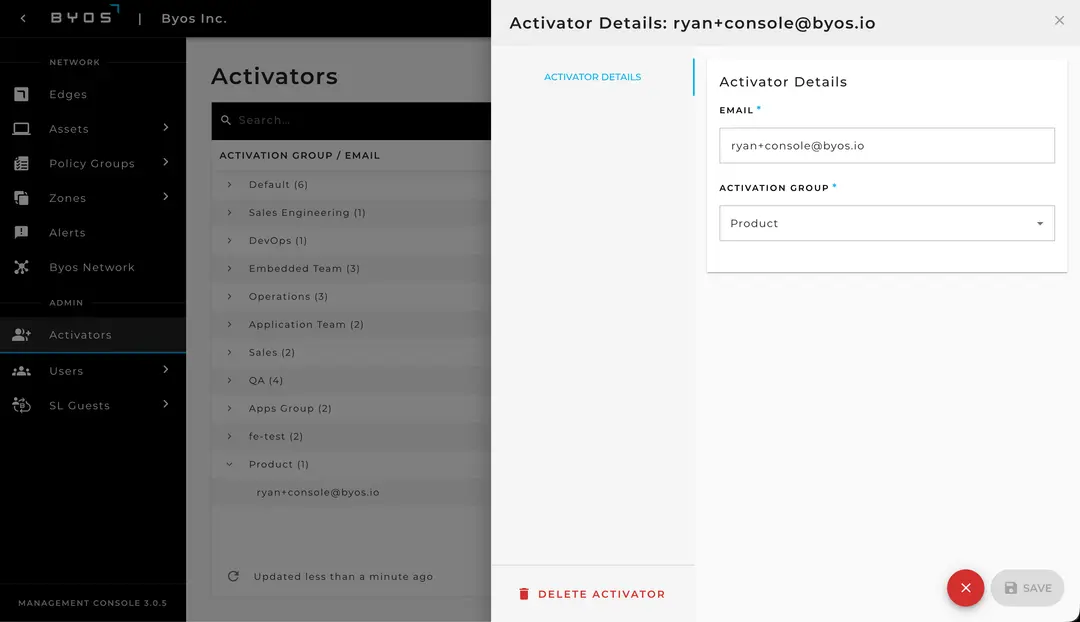Viewport: 1080px width, 622px height.
Task: Click the ACTIVATION GROUP / EMAIL column header
Action: (300, 156)
